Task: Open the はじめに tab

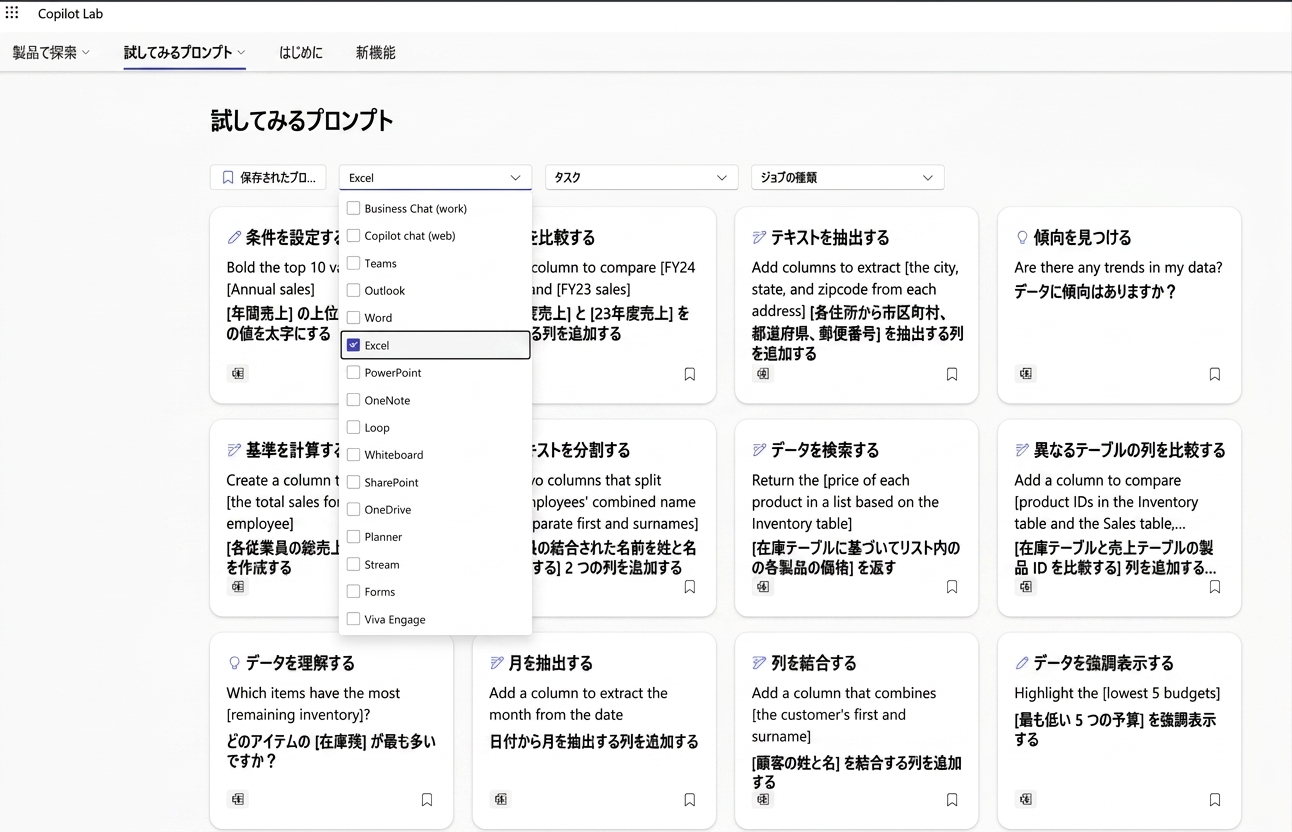Action: pos(301,52)
